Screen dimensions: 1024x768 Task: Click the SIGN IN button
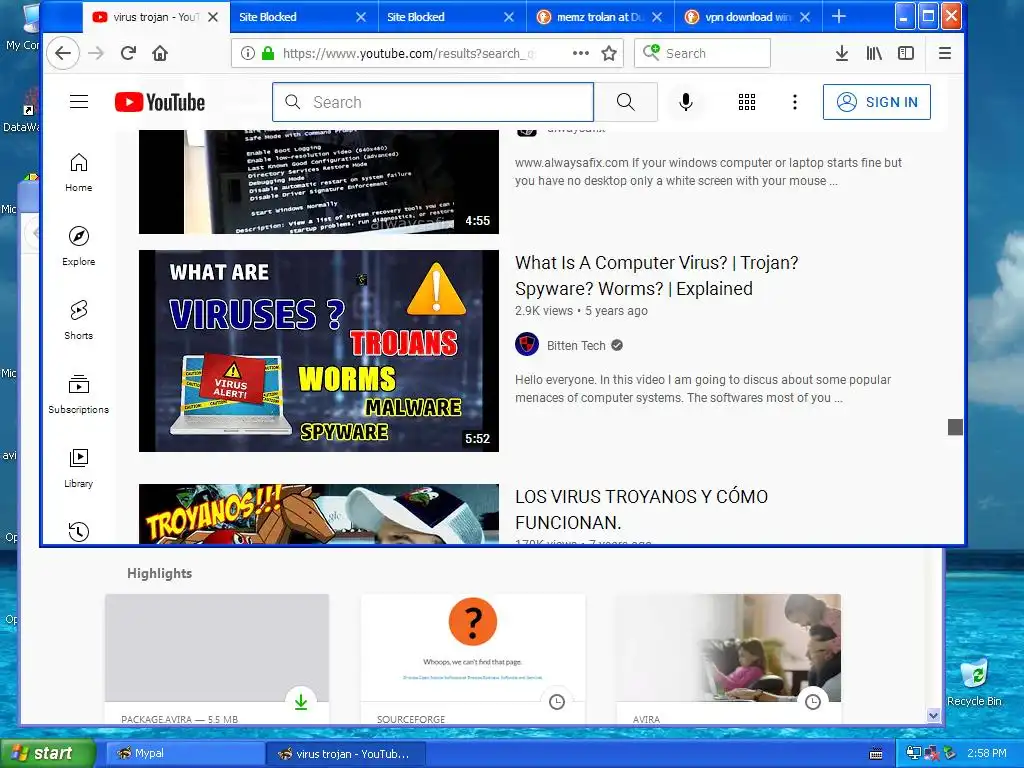[x=877, y=102]
